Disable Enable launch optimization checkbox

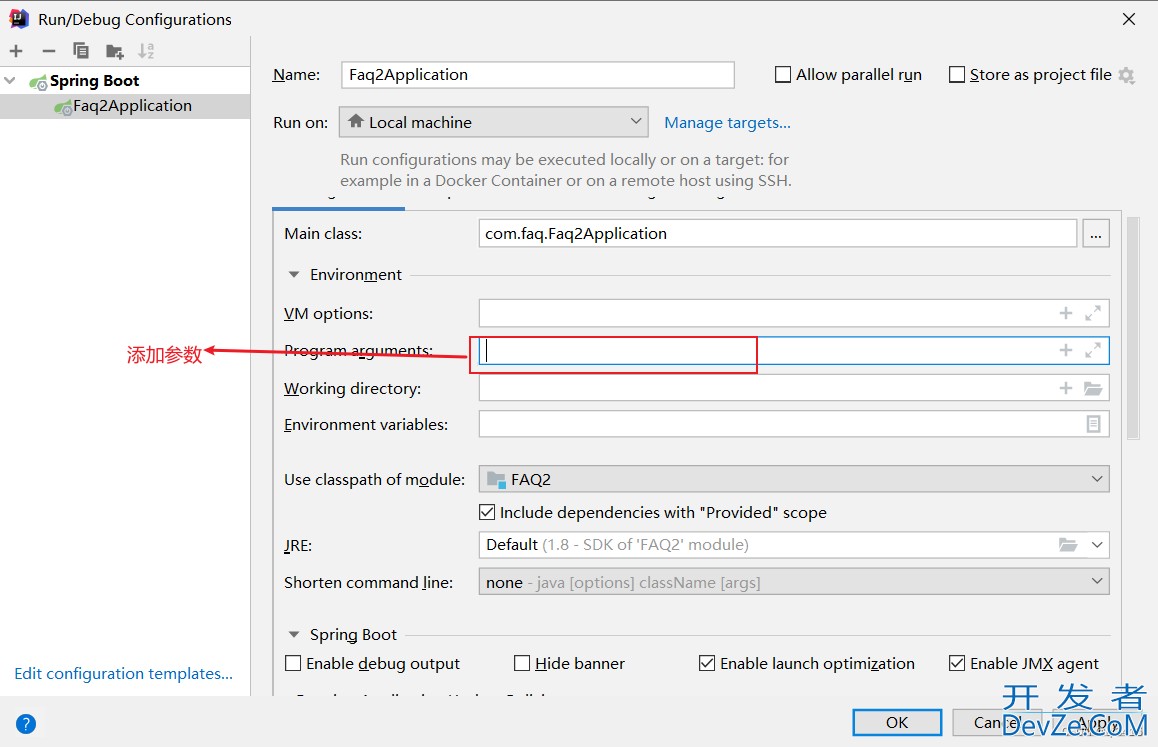pos(707,664)
